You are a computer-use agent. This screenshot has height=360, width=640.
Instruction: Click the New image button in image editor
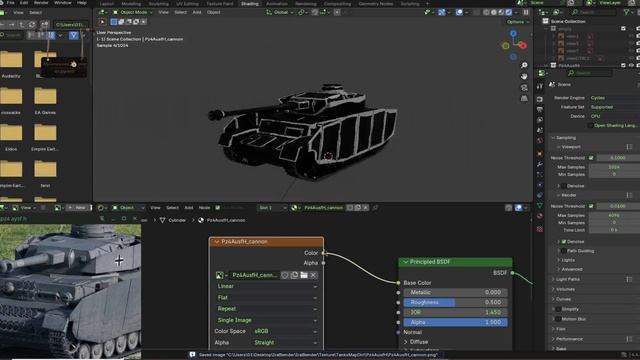tap(78, 208)
